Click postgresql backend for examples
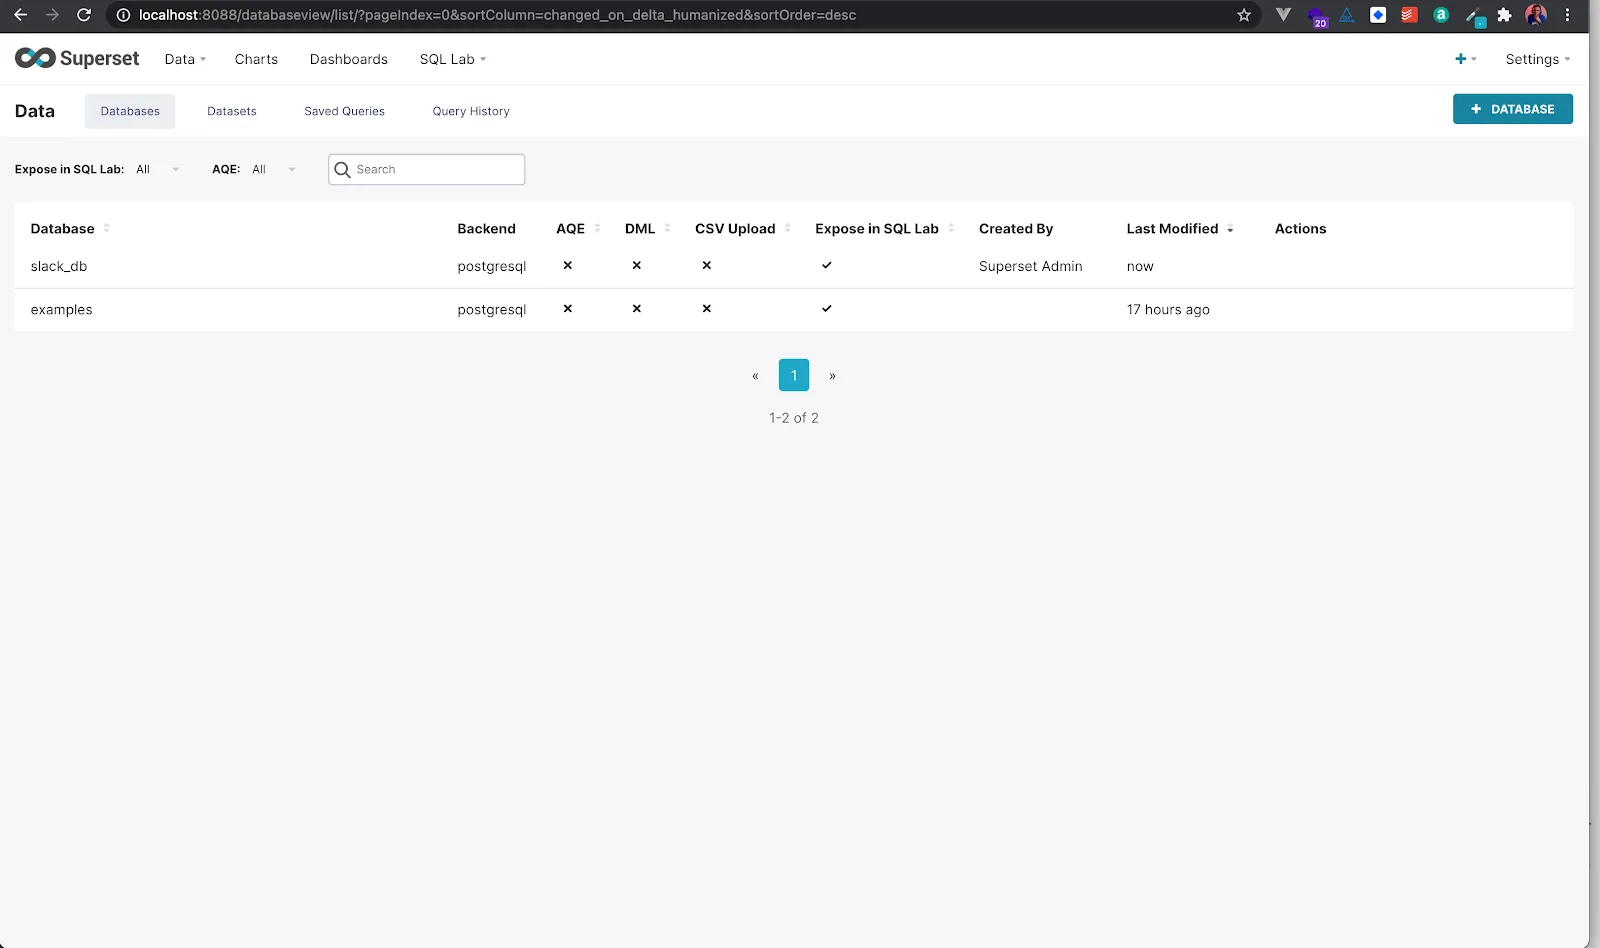Viewport: 1600px width, 948px height. 492,309
